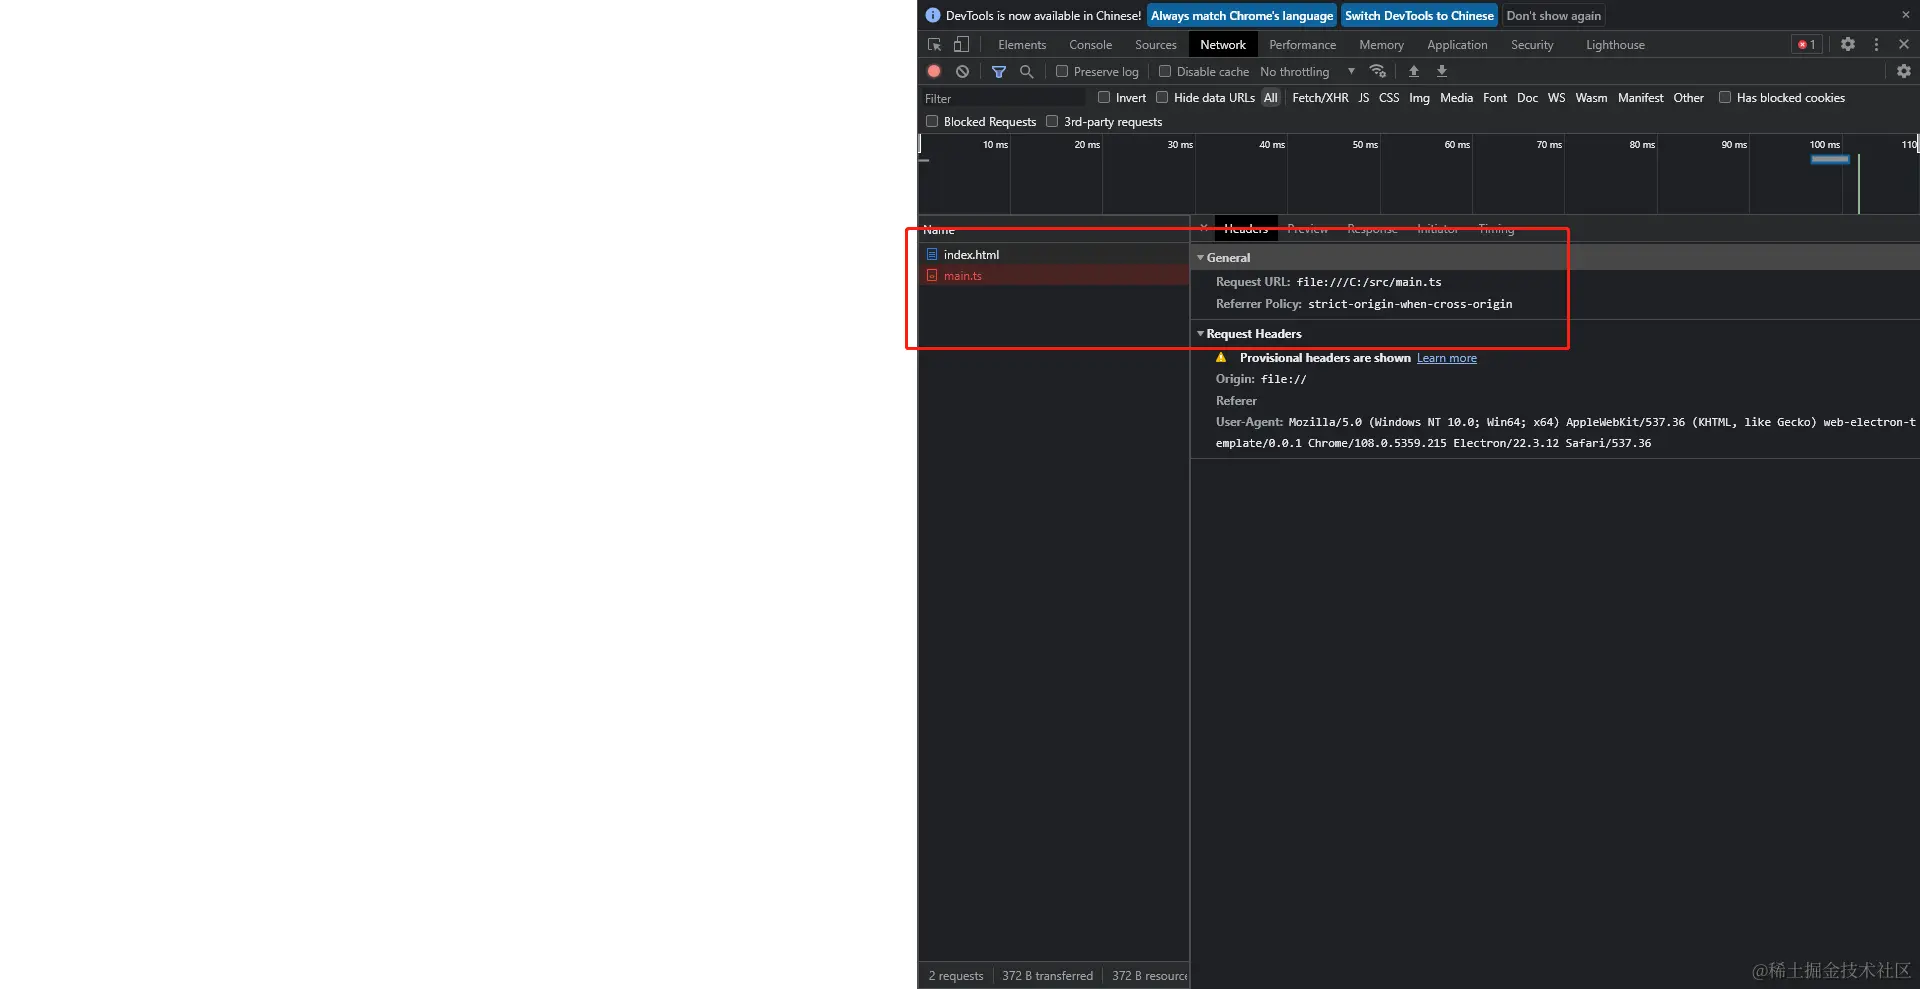Toggle the device toolbar emulation icon
The width and height of the screenshot is (1920, 989).
(x=960, y=44)
